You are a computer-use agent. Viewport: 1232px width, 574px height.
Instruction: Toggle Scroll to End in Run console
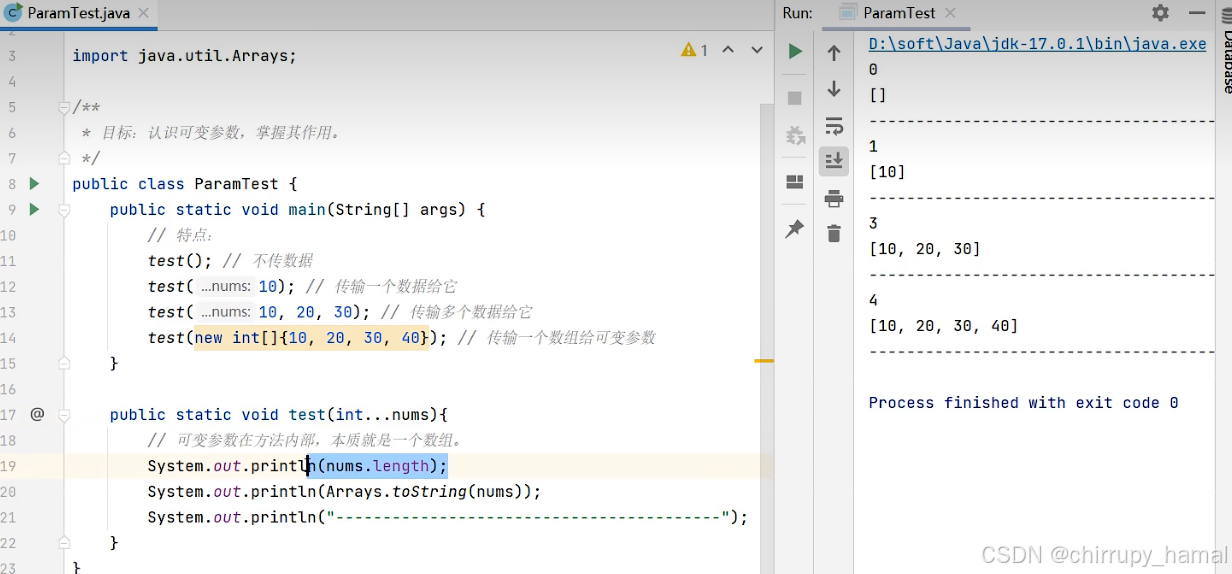(x=834, y=161)
